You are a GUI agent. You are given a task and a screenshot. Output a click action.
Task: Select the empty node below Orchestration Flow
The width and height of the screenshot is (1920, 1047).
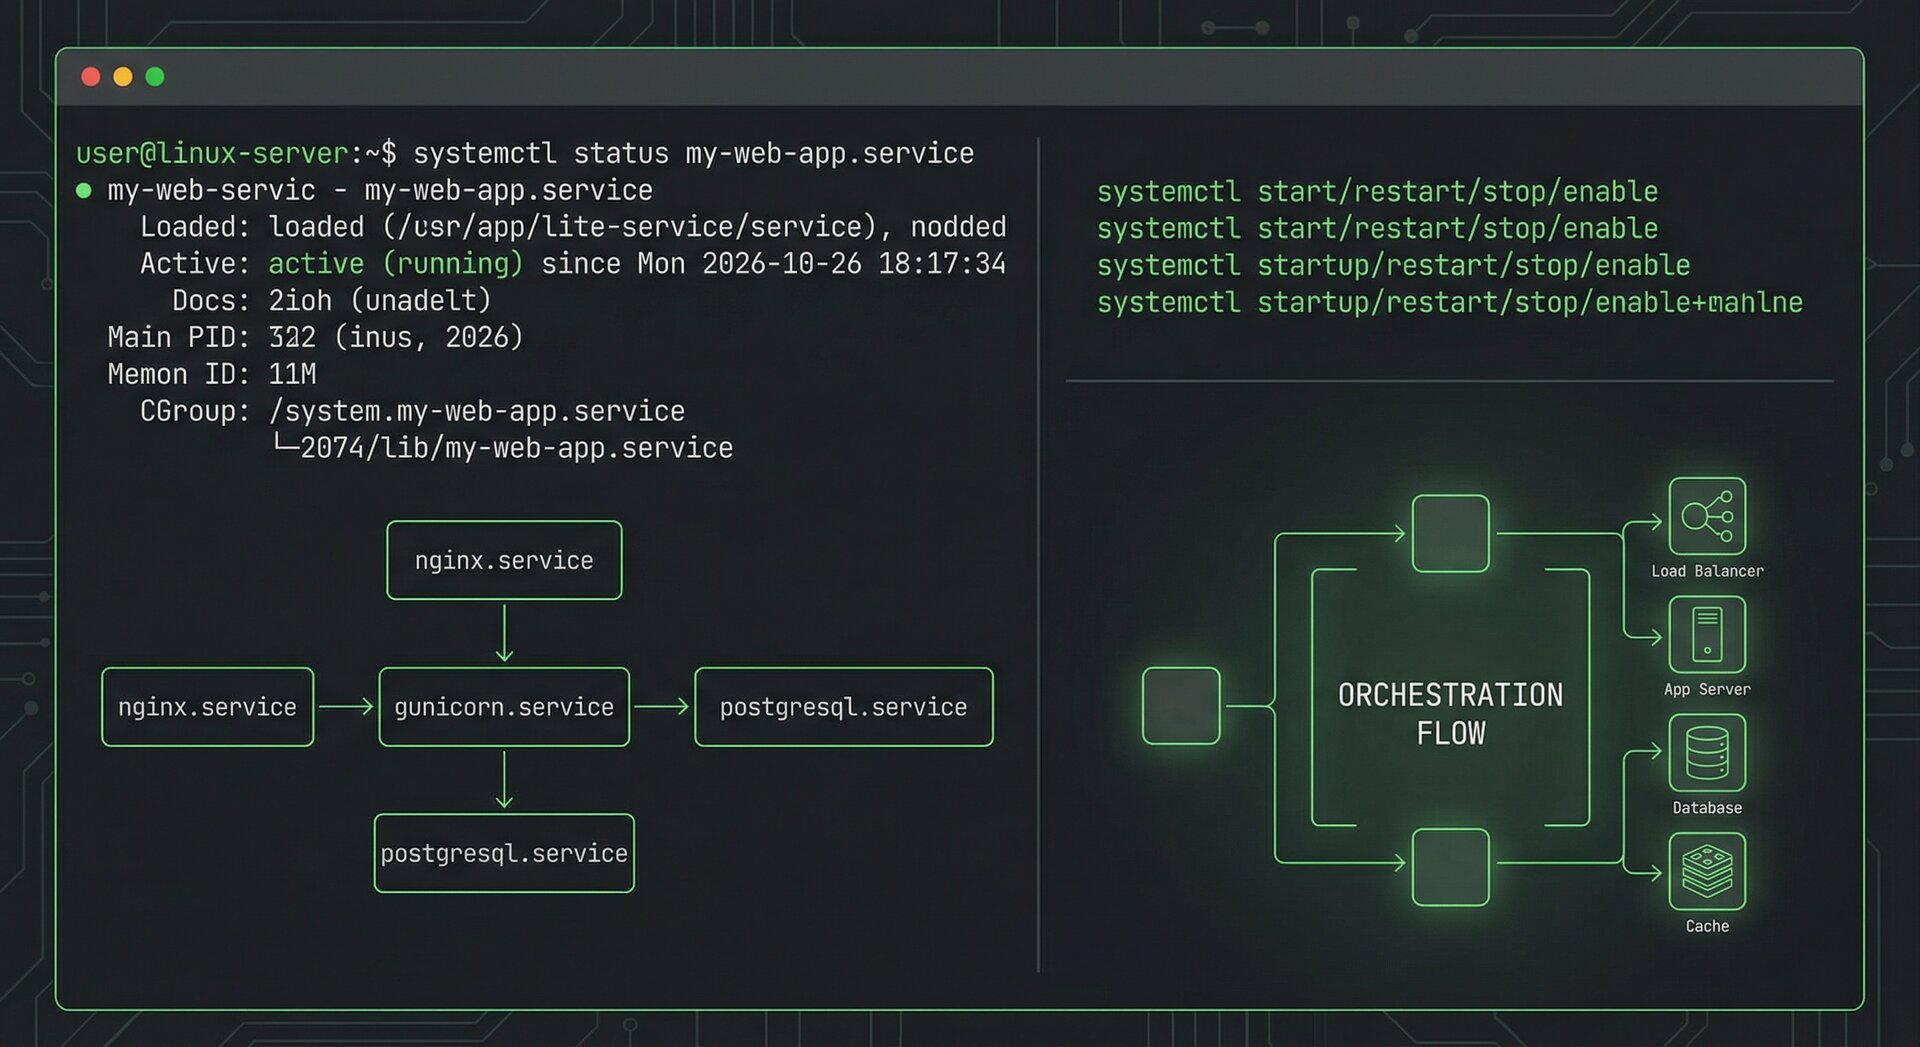pos(1450,867)
